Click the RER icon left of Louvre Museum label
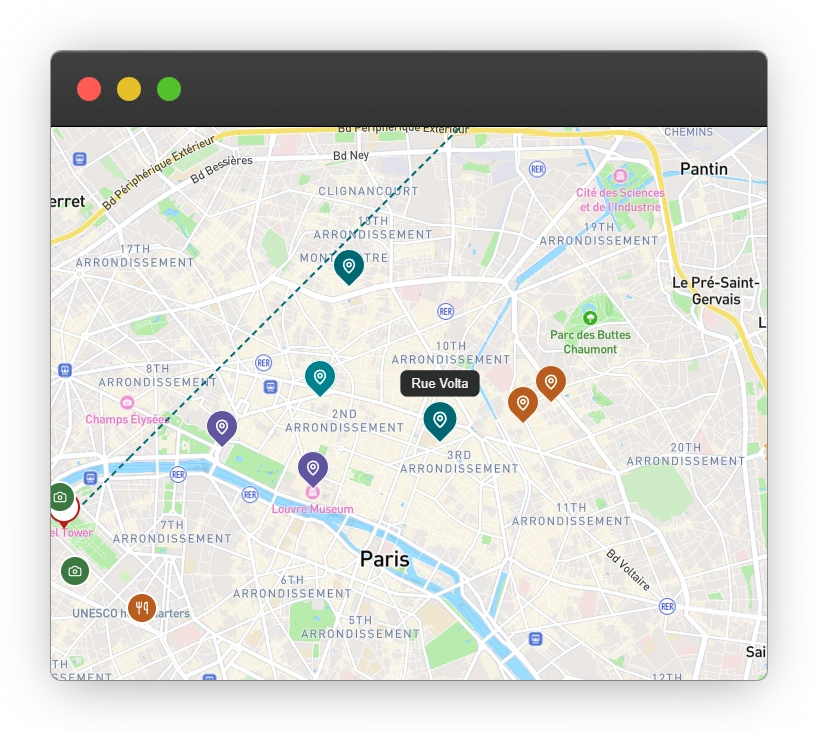The image size is (818, 731). click(250, 495)
